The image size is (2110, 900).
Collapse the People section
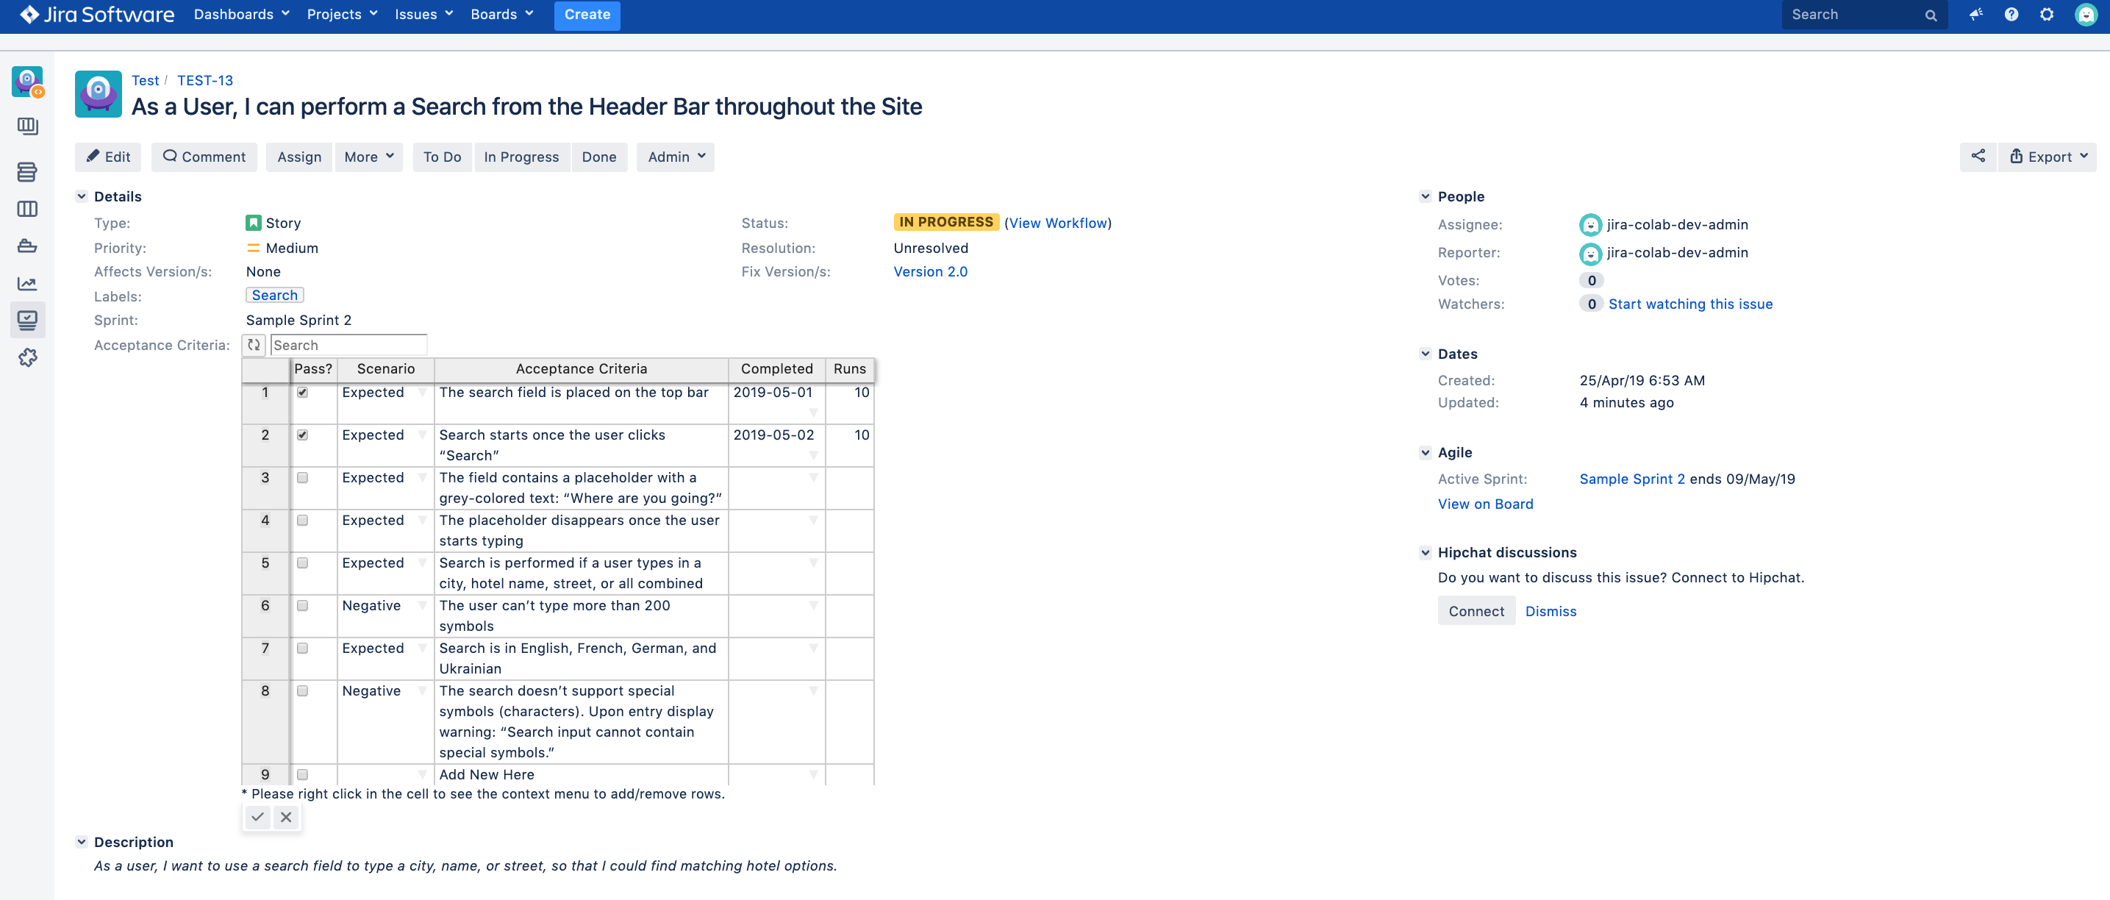point(1425,197)
